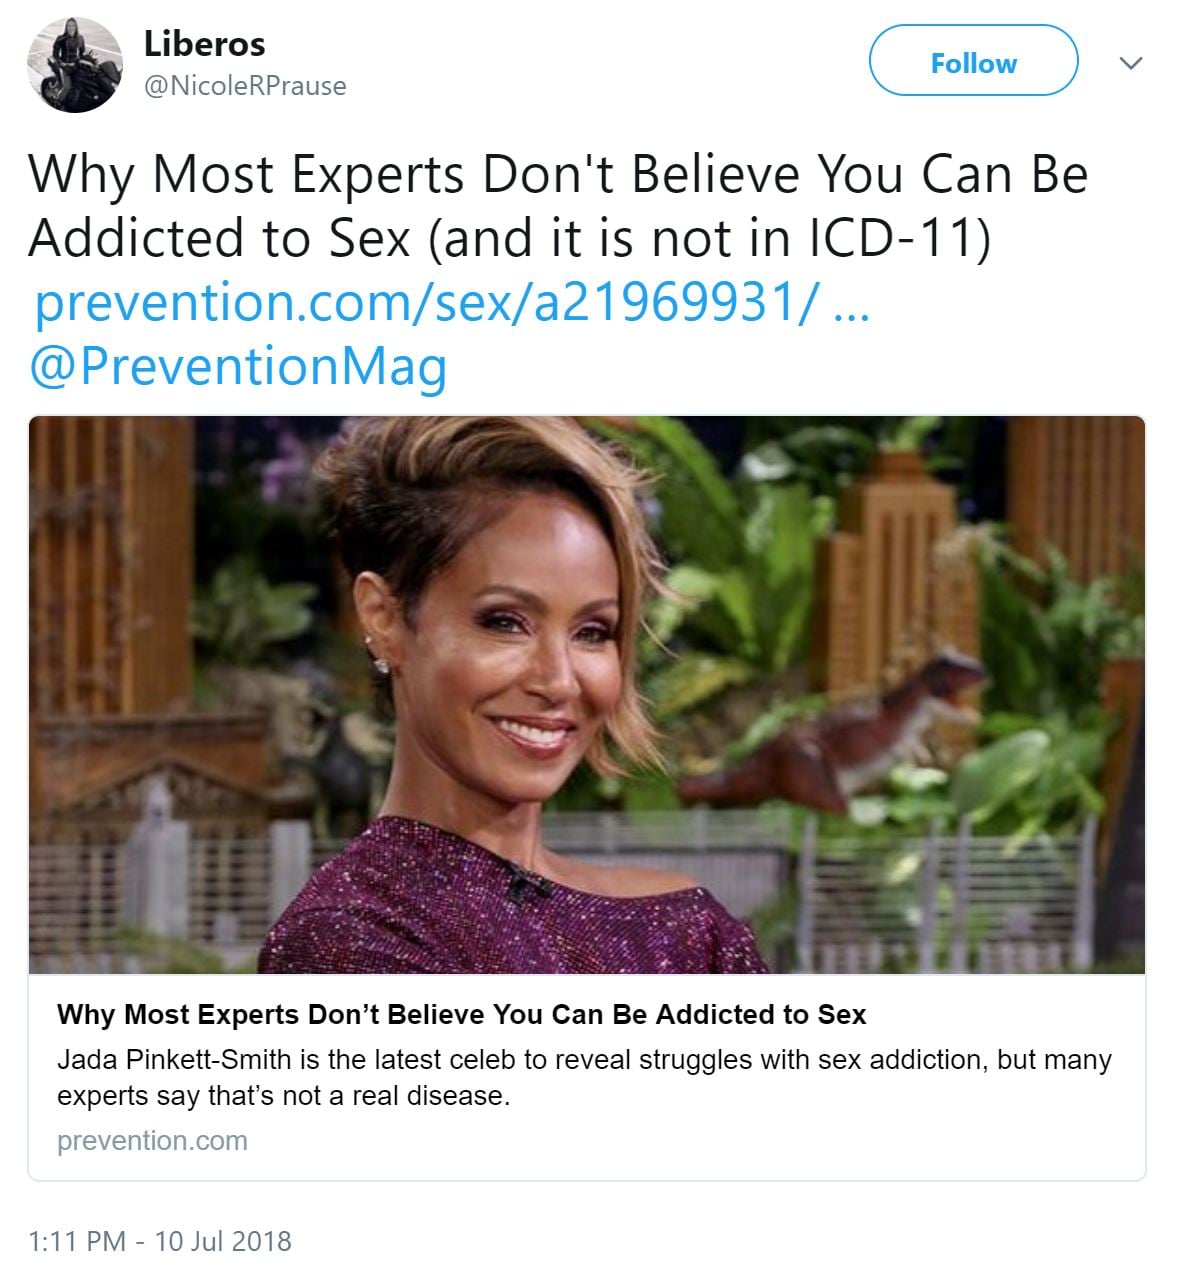The width and height of the screenshot is (1177, 1273).
Task: Click the Jada Pinkett-Smith card description text
Action: (x=584, y=1077)
